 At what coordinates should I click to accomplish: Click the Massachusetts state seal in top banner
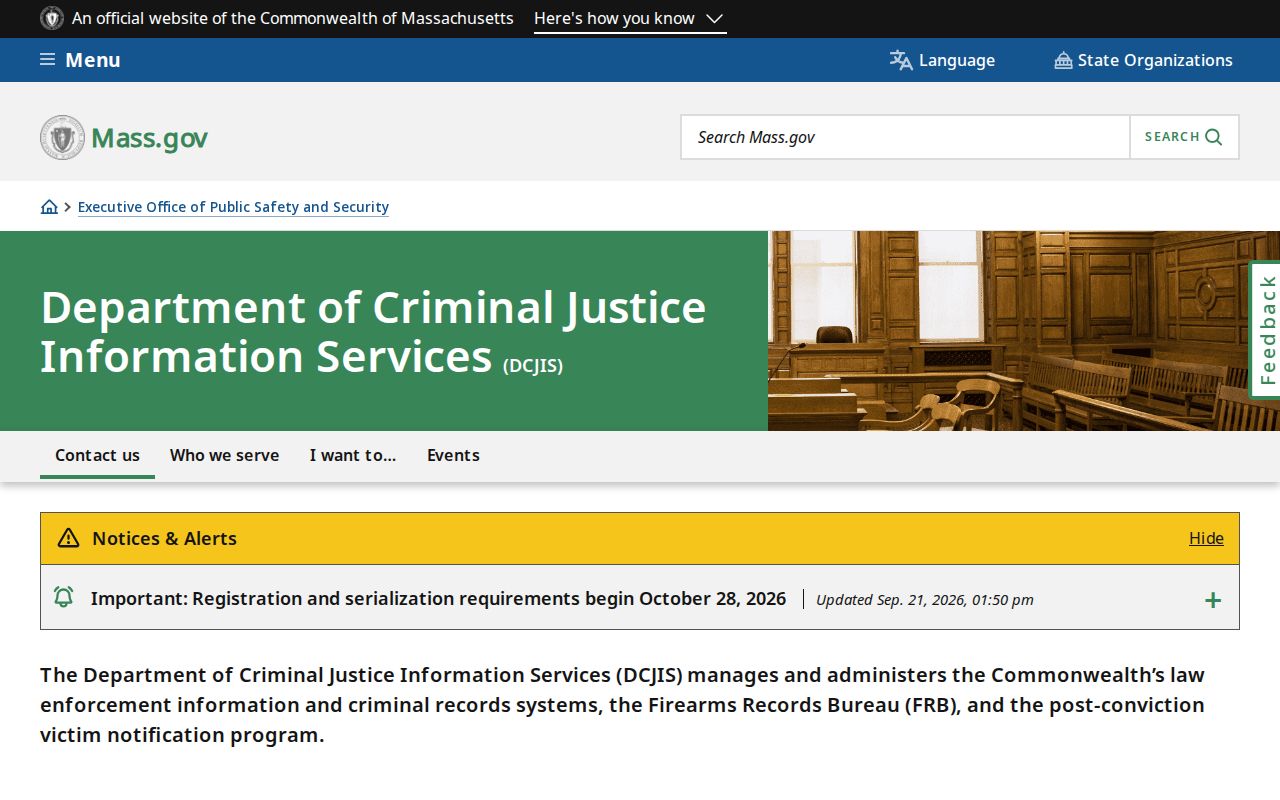click(x=52, y=18)
